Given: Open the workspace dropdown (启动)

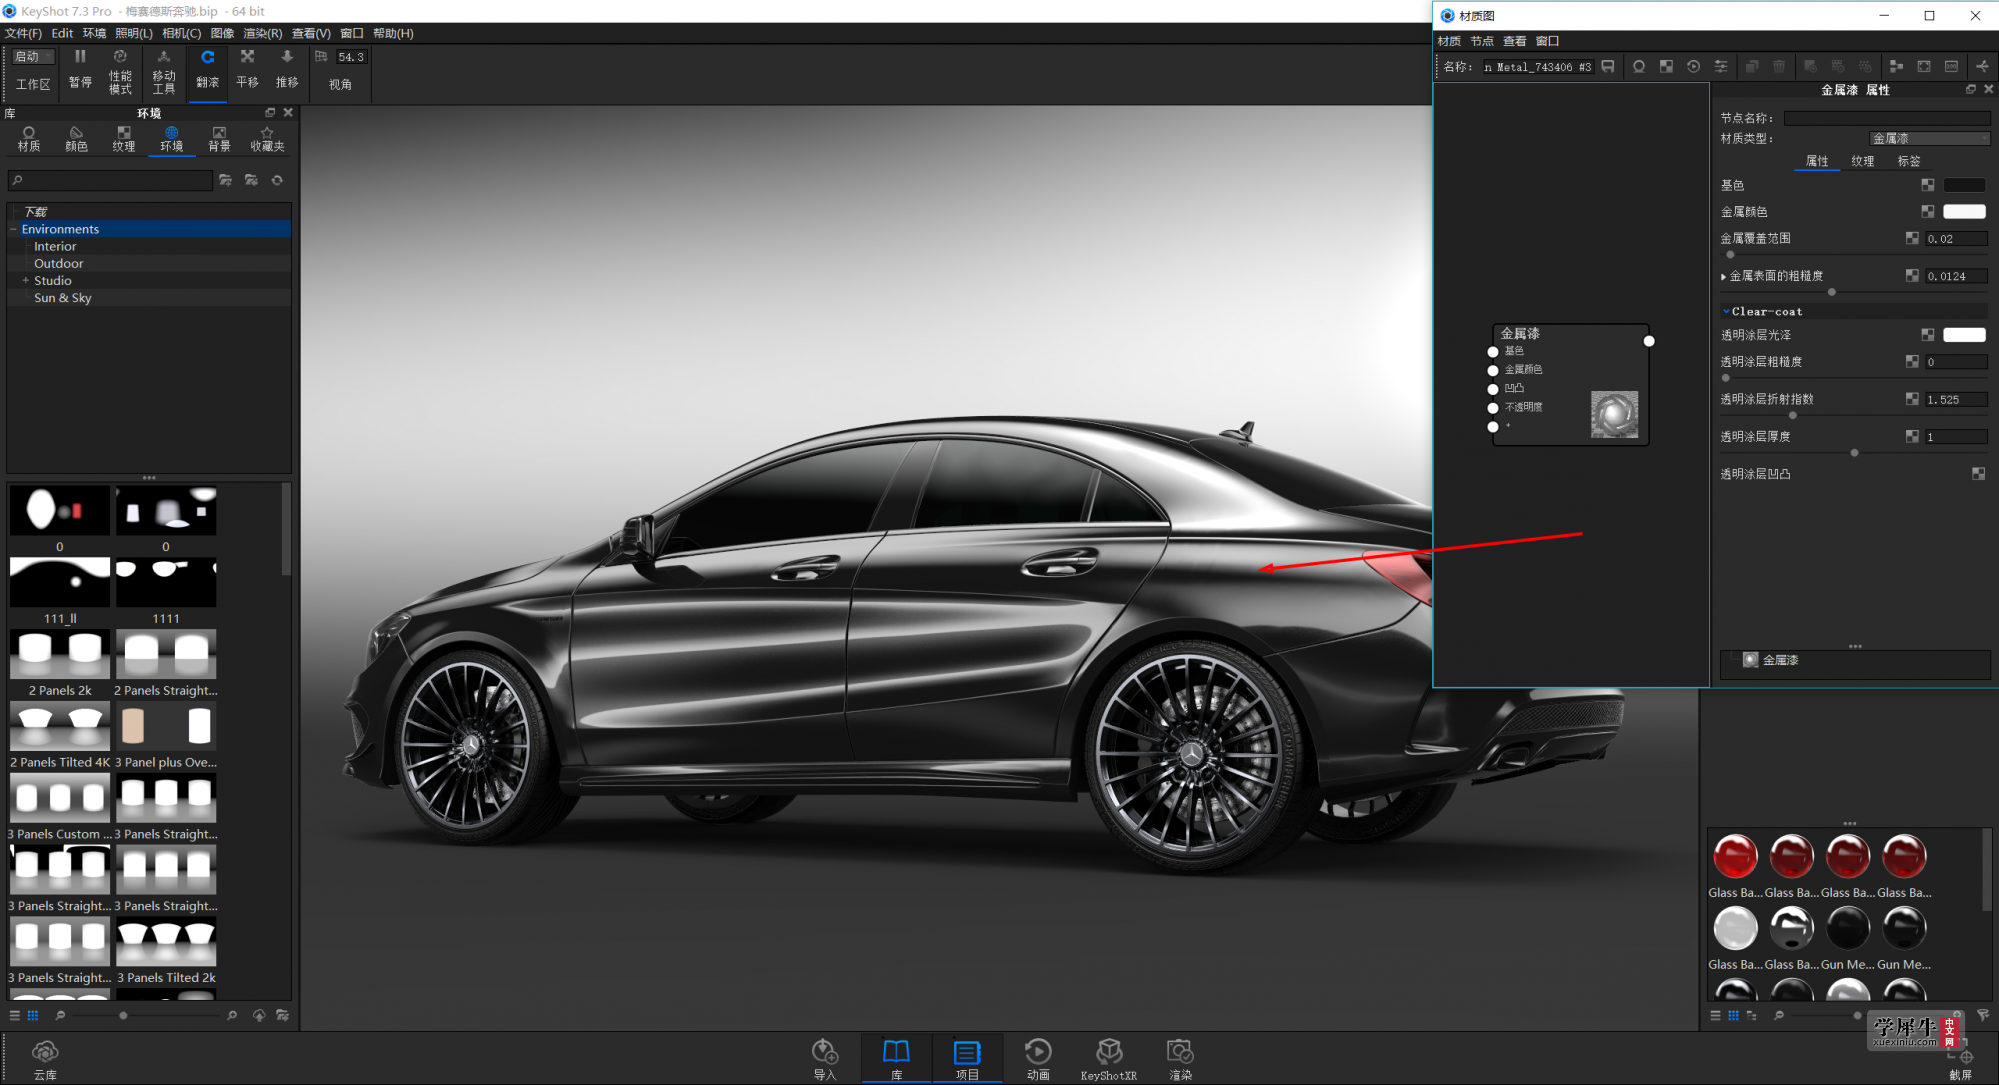Looking at the screenshot, I should (x=33, y=57).
